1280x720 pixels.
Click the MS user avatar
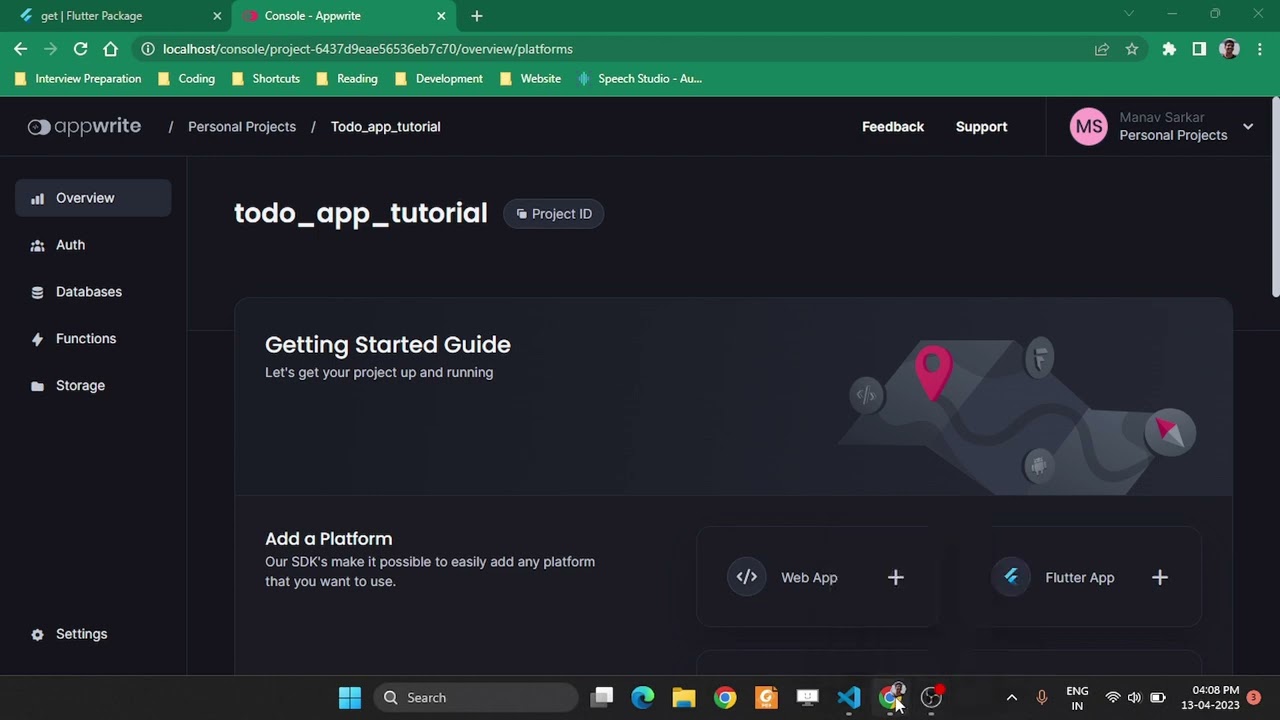tap(1089, 127)
